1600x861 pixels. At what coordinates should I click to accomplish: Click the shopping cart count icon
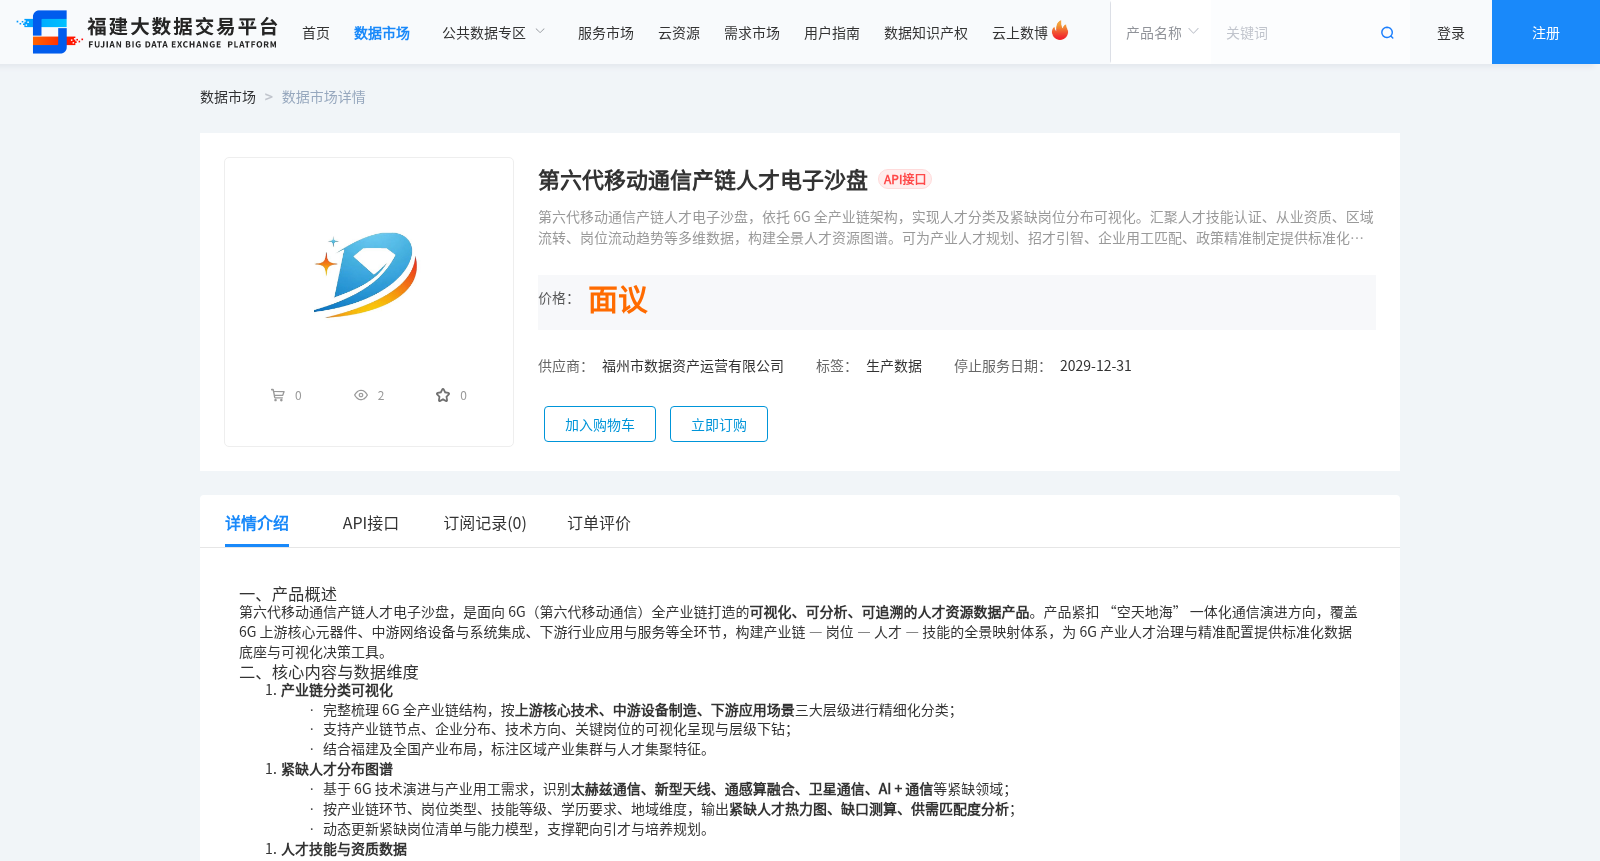278,395
